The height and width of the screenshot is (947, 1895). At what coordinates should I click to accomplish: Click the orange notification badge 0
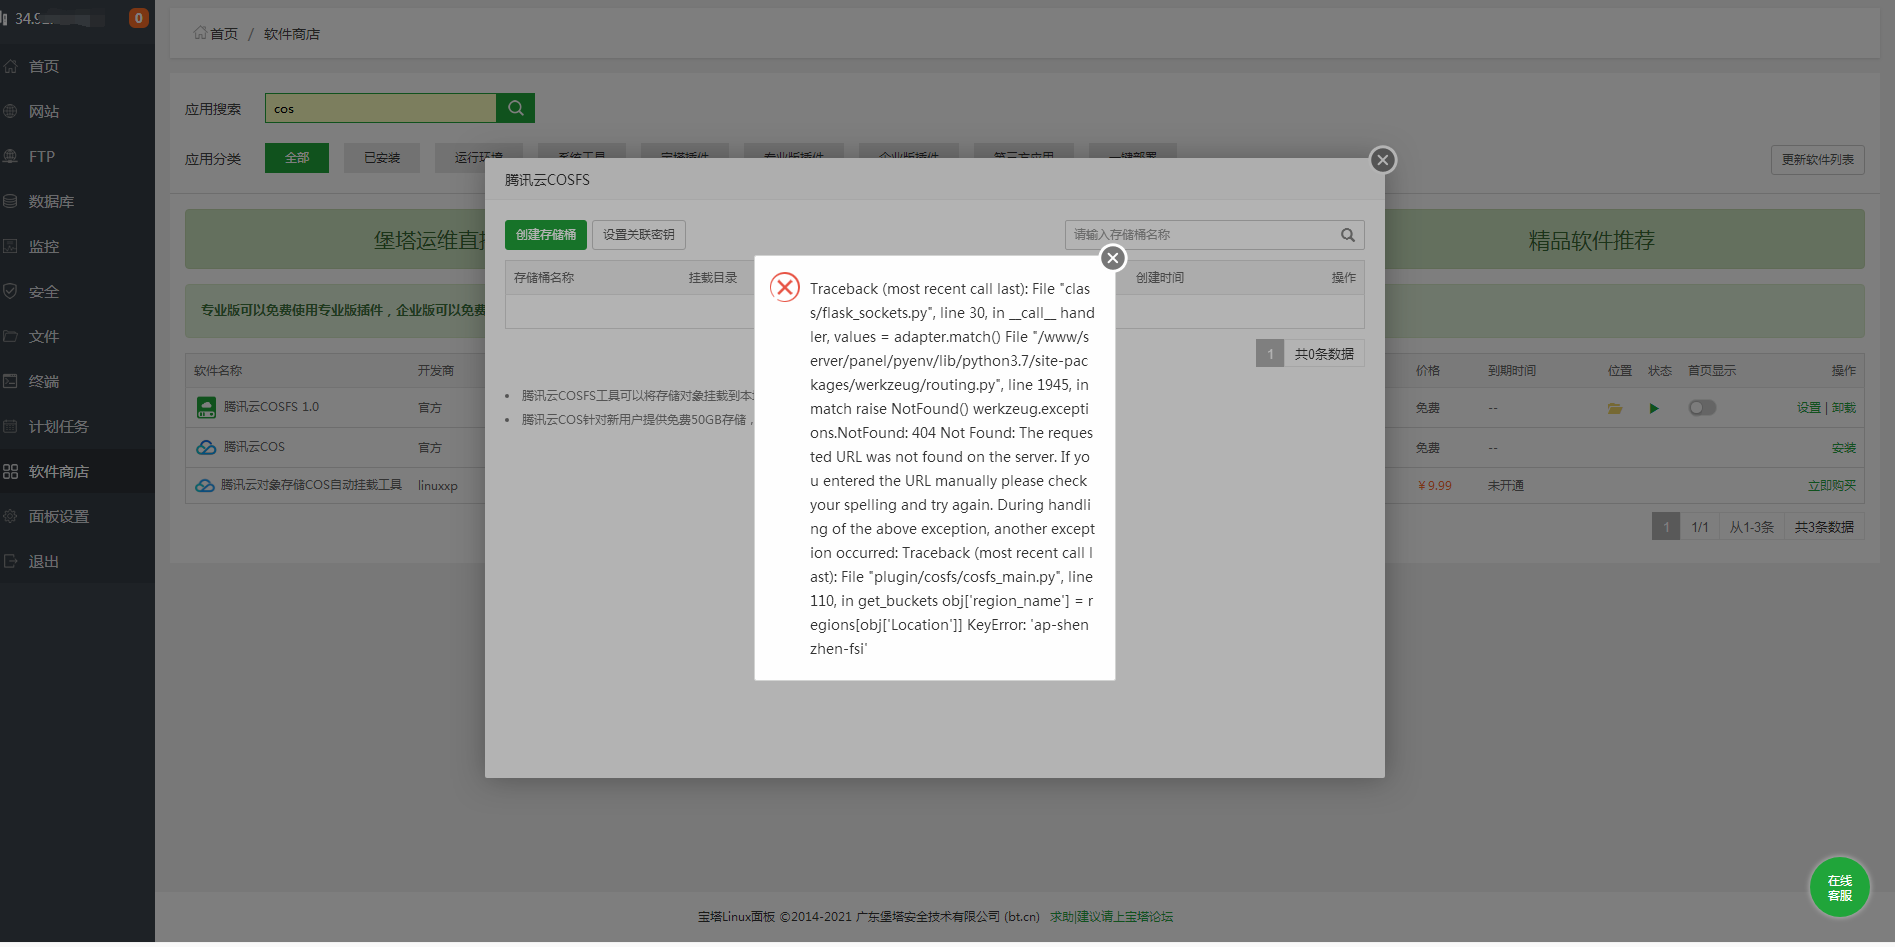click(139, 18)
